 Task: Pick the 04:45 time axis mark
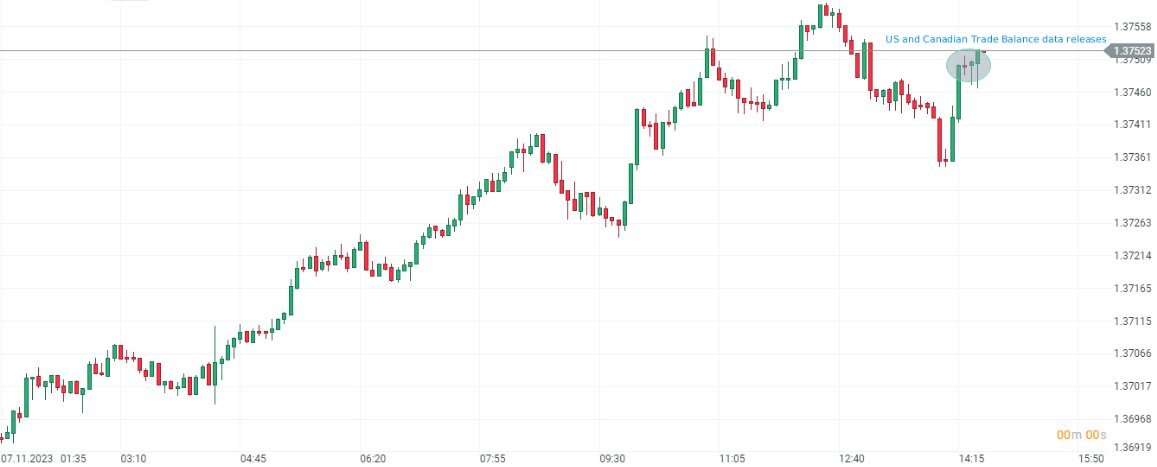point(253,459)
